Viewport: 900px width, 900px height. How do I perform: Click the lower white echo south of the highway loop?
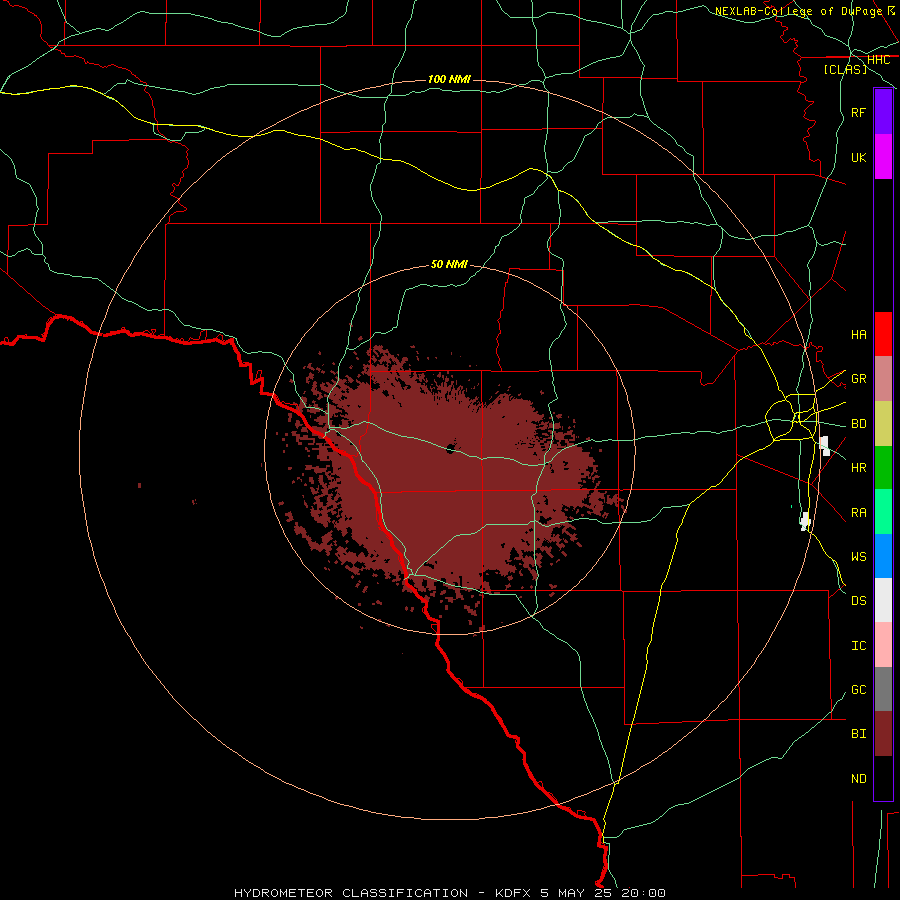coord(805,521)
